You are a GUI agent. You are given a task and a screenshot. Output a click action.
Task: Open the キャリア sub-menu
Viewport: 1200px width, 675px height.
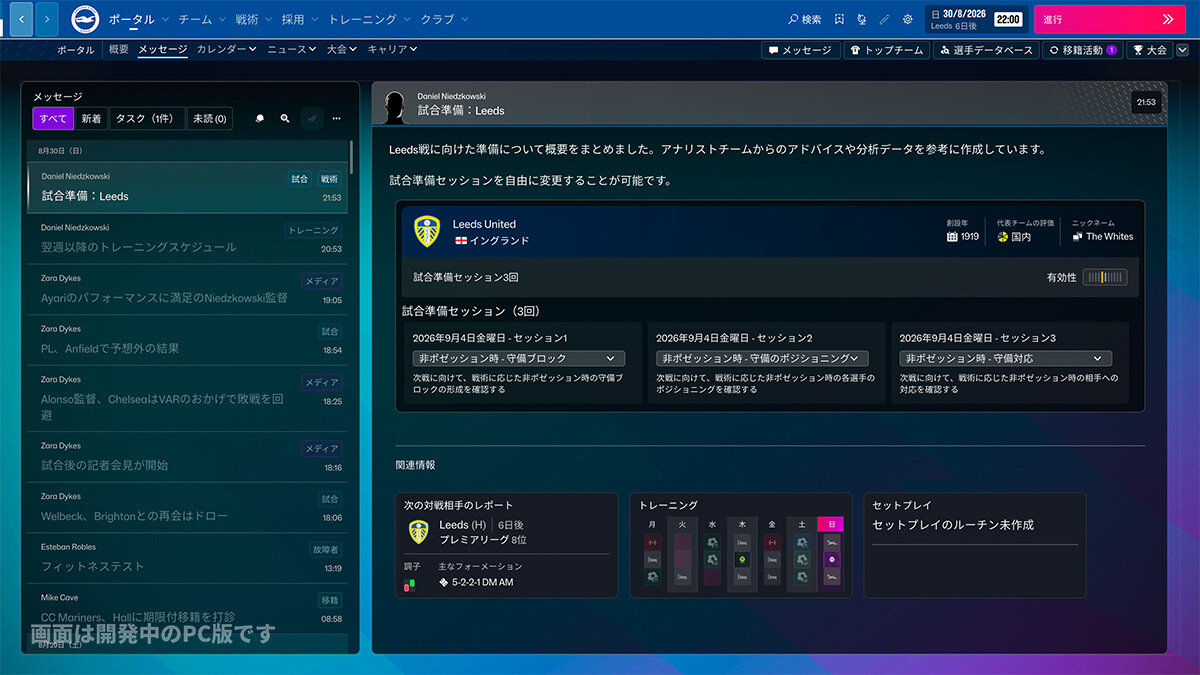pyautogui.click(x=392, y=49)
